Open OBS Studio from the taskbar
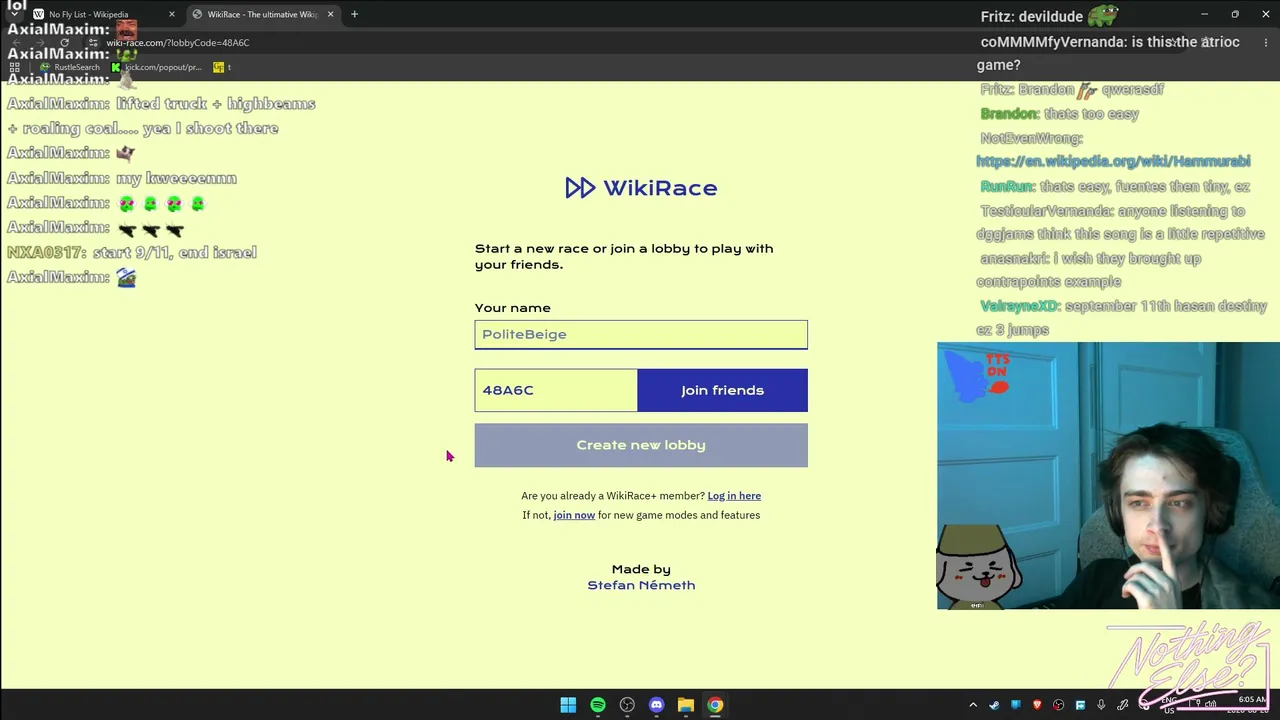1280x720 pixels. [627, 705]
